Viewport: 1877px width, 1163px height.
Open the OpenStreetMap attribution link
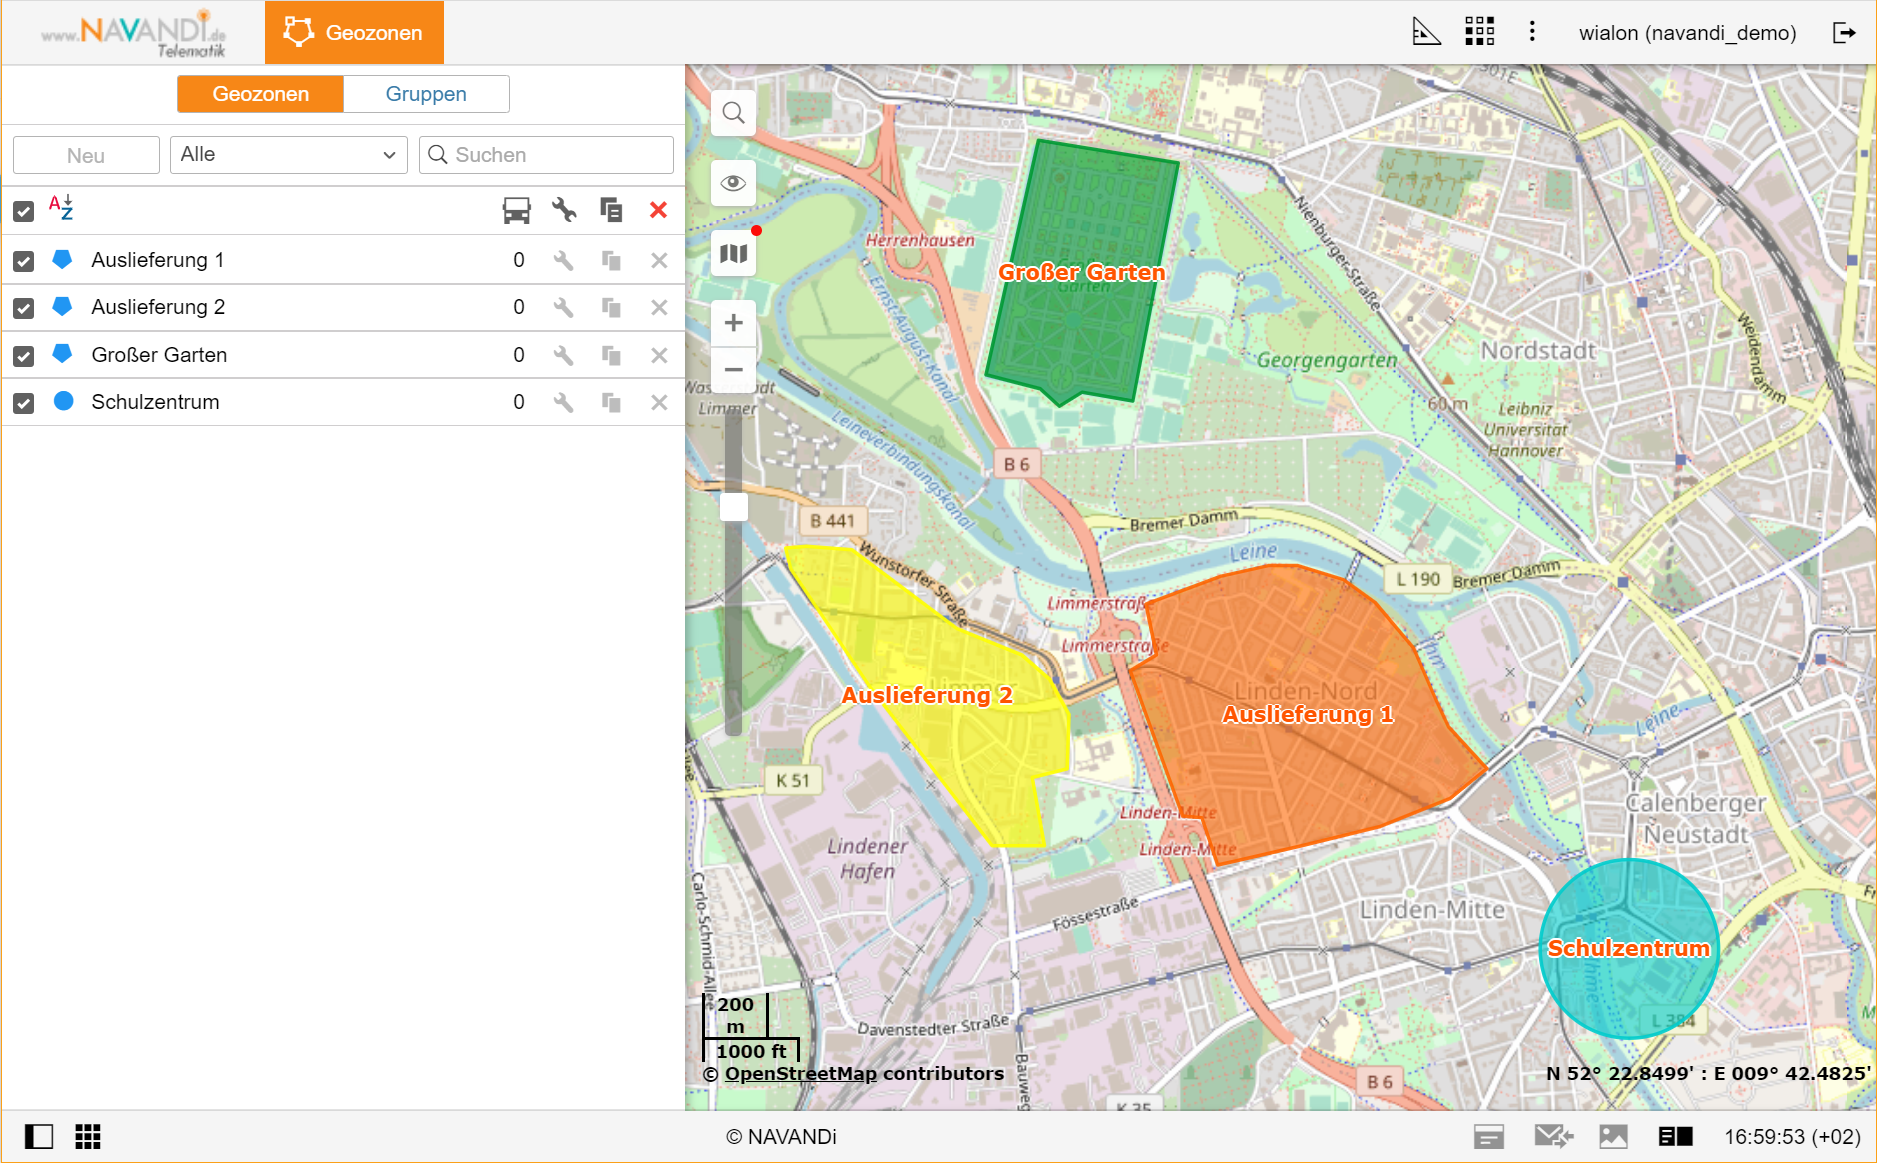(800, 1074)
